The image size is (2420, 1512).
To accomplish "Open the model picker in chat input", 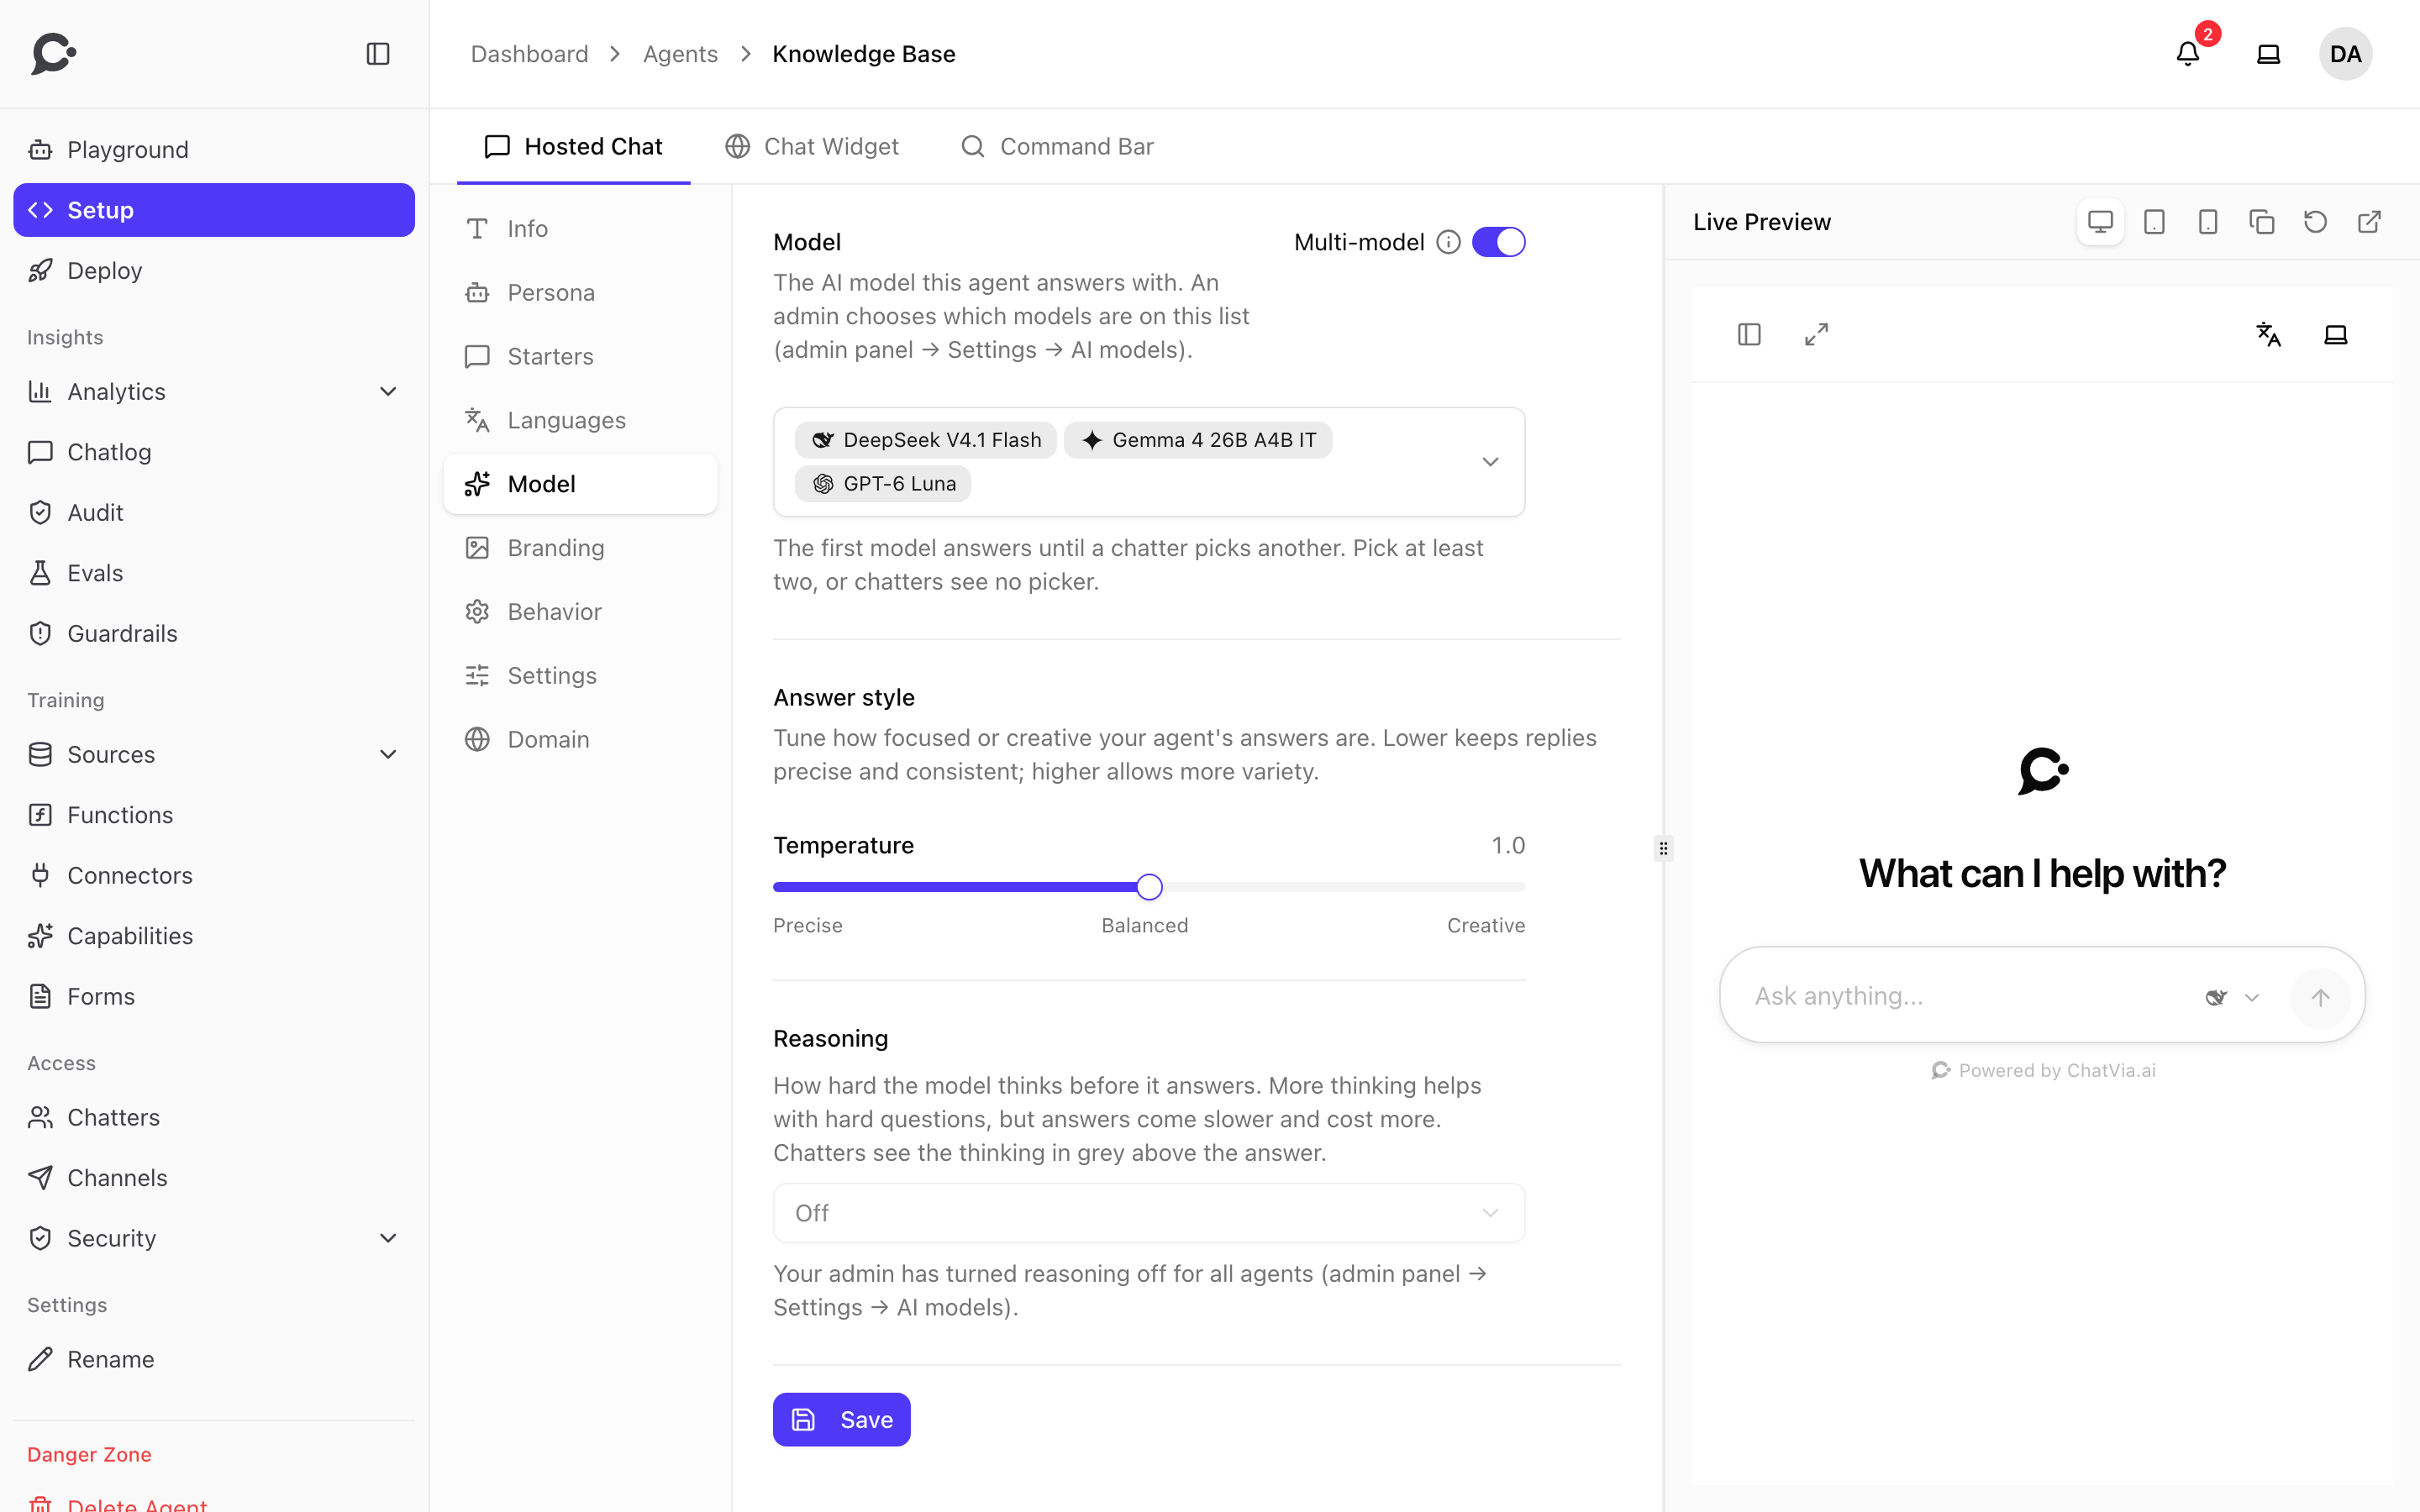I will pyautogui.click(x=2233, y=997).
